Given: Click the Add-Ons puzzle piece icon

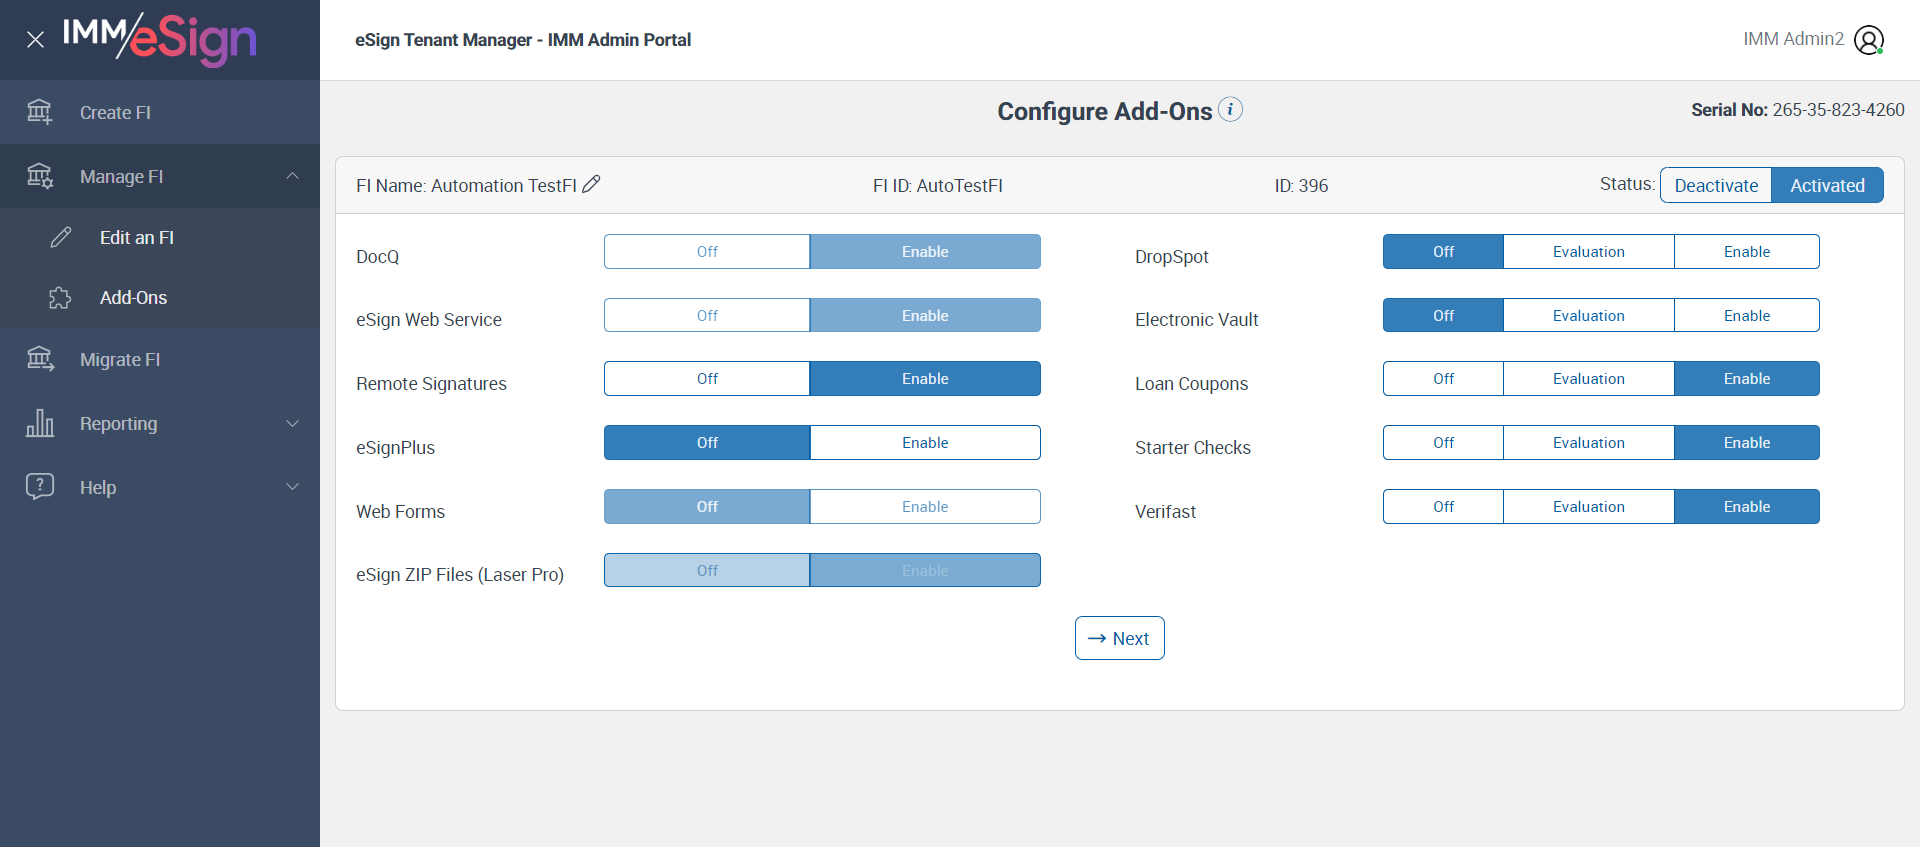Looking at the screenshot, I should click(x=60, y=298).
